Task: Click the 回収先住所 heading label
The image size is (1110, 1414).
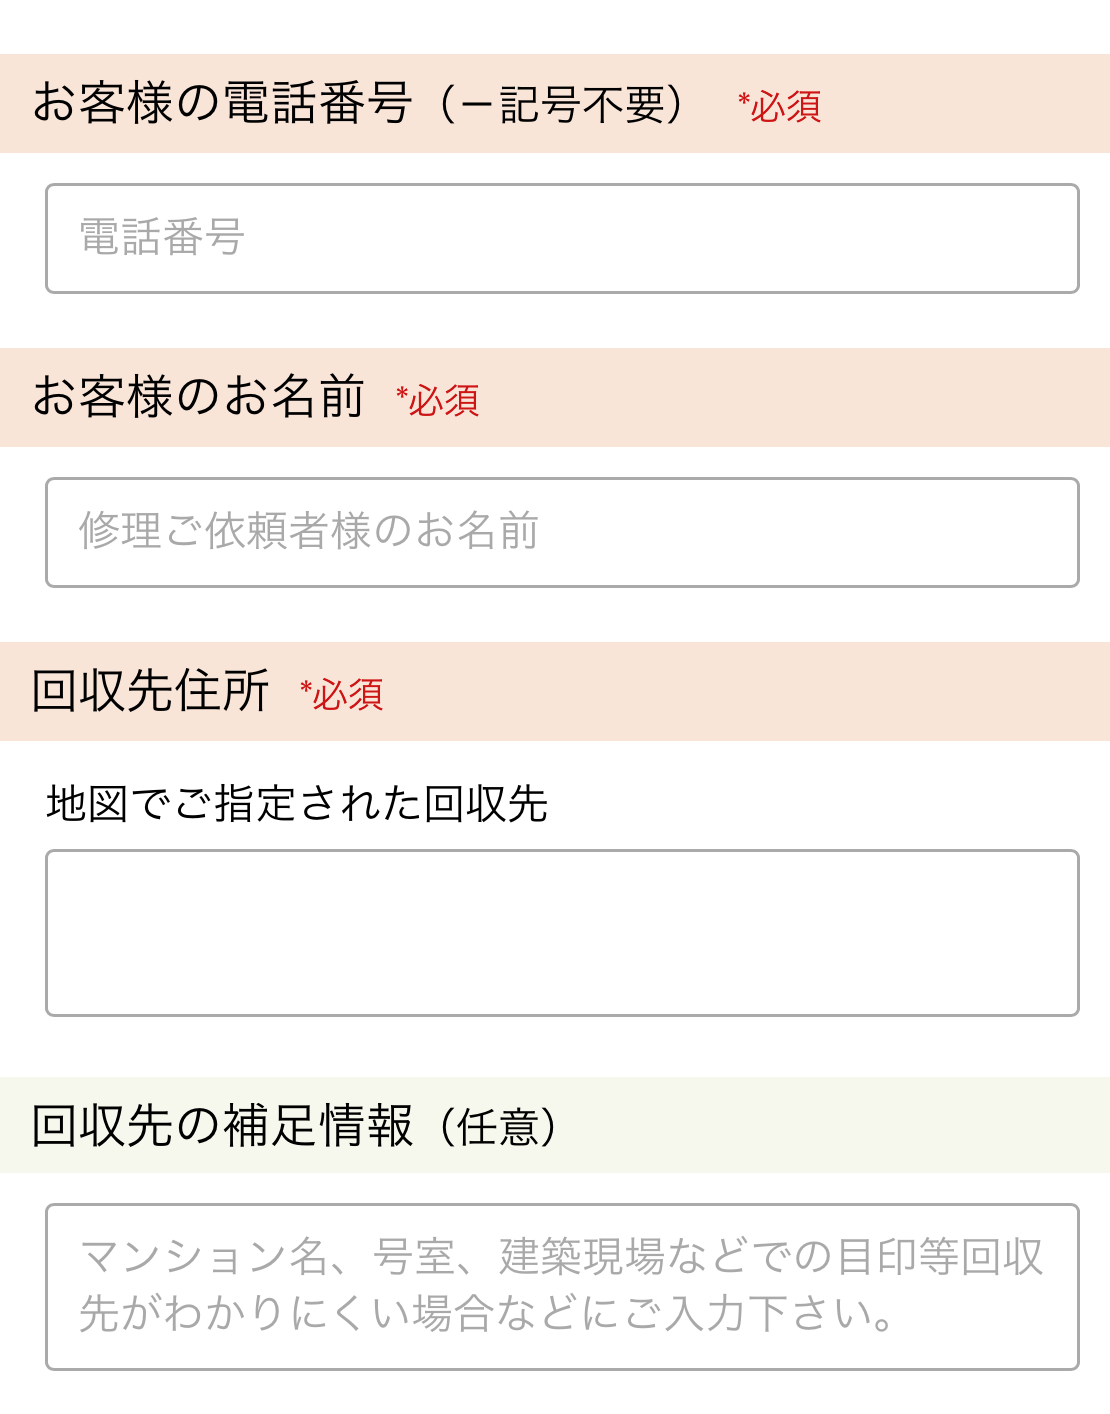Action: [150, 691]
